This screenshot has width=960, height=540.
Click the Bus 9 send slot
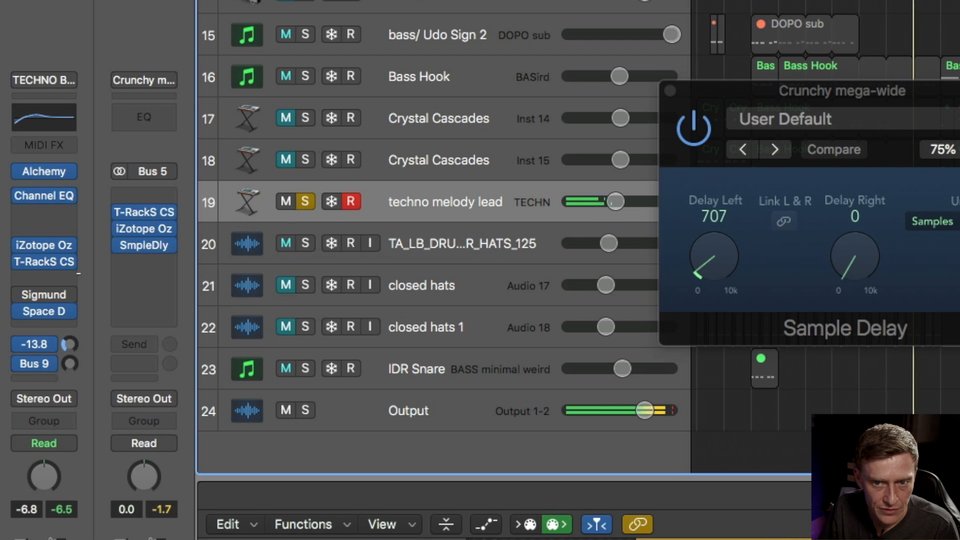tap(34, 364)
